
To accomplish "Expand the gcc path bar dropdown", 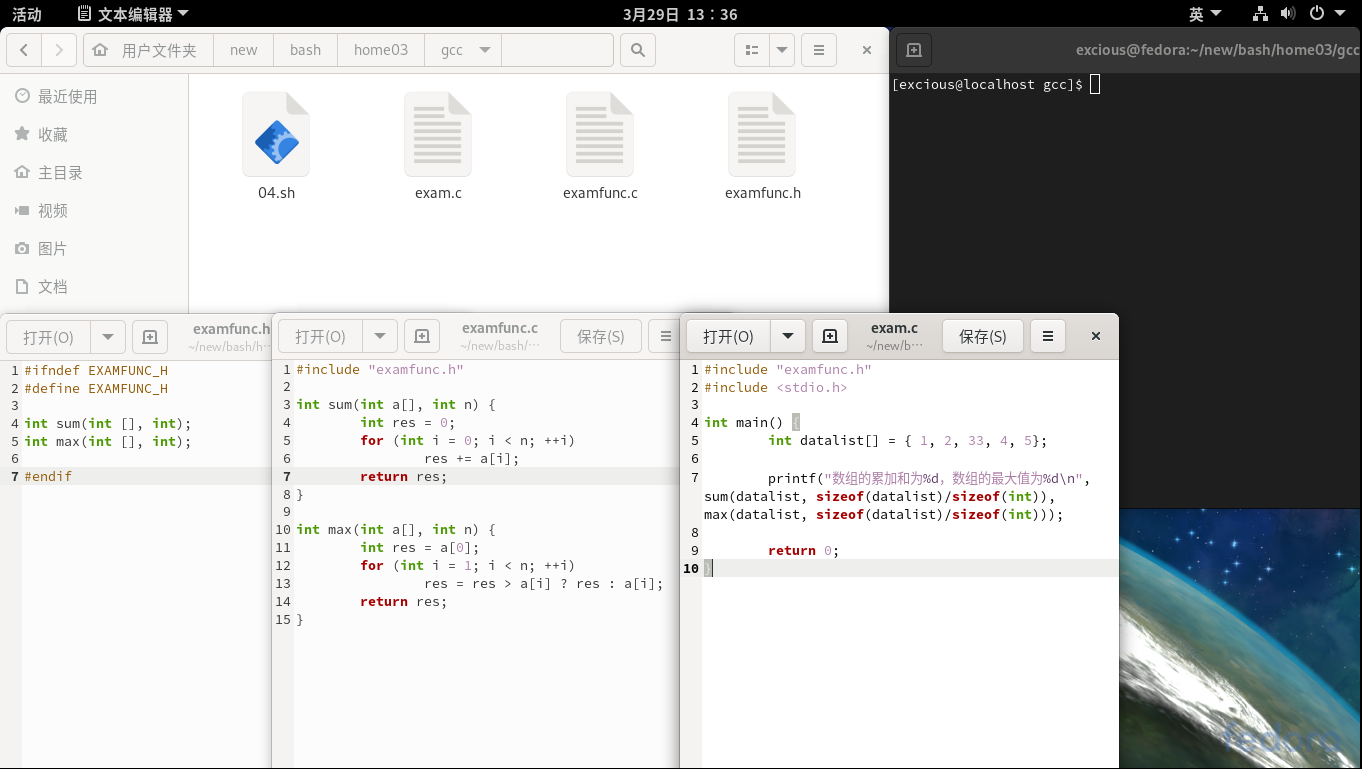I will (x=484, y=50).
